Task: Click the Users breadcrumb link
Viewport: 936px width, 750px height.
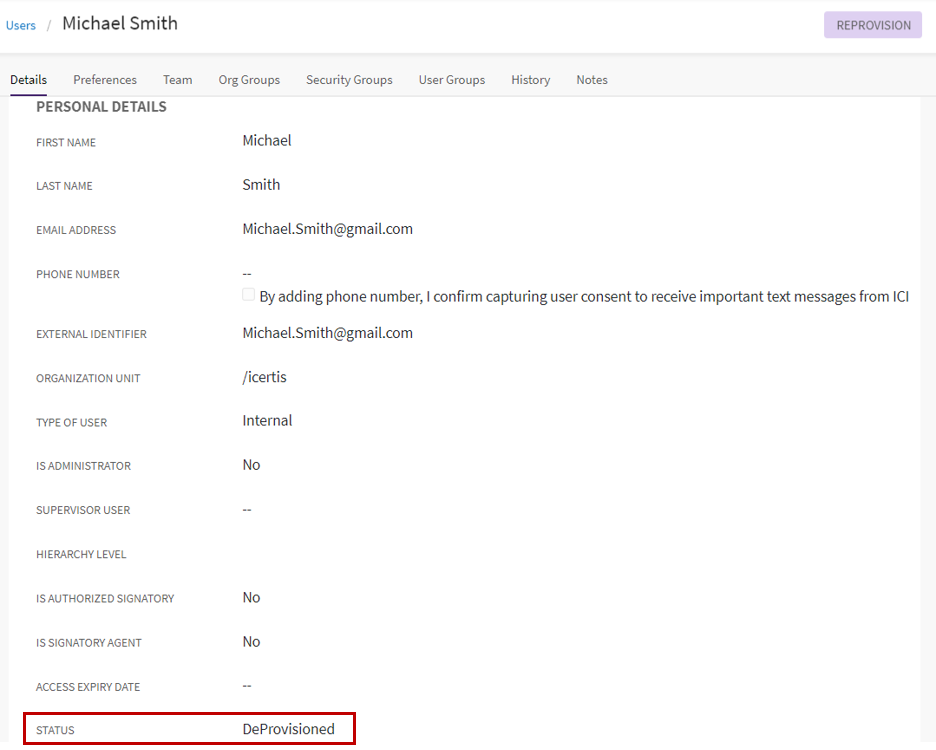Action: [x=21, y=25]
